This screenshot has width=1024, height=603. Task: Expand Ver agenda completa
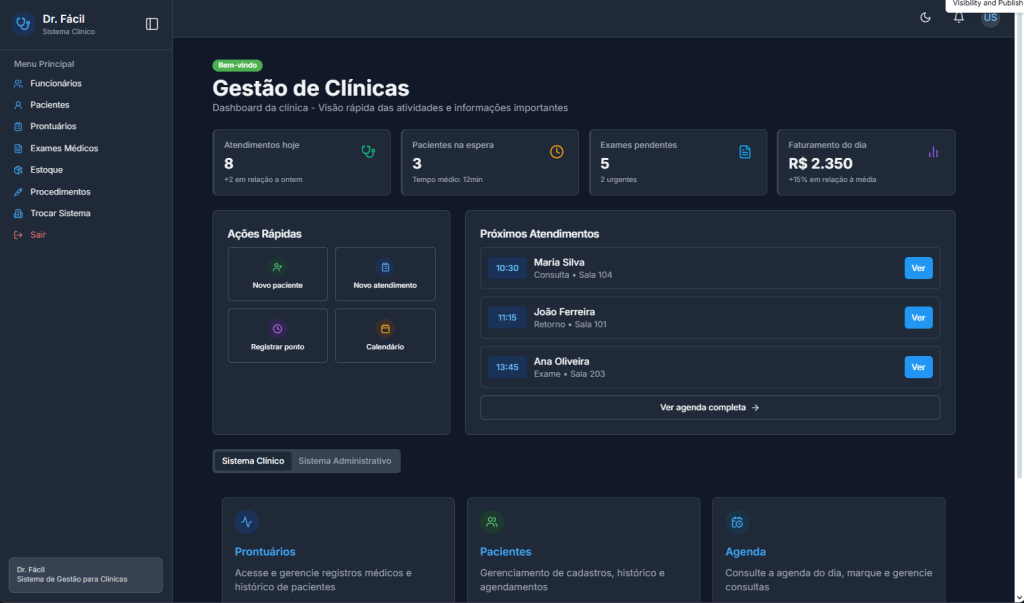click(x=709, y=408)
